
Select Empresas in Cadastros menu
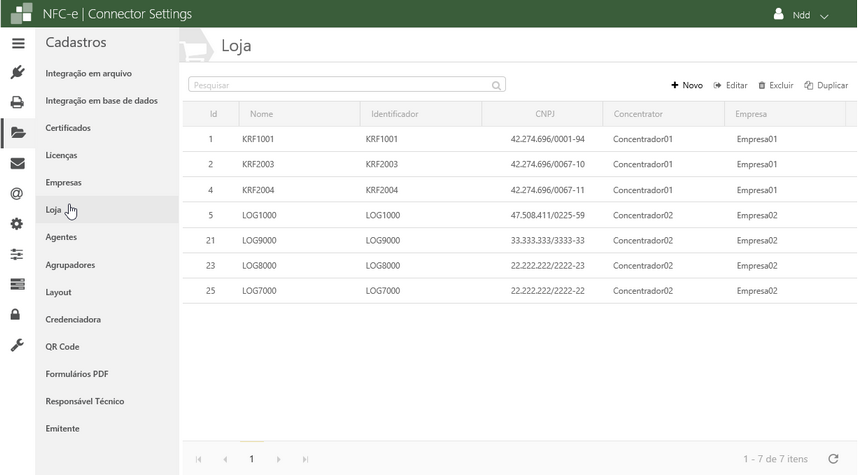coord(63,183)
